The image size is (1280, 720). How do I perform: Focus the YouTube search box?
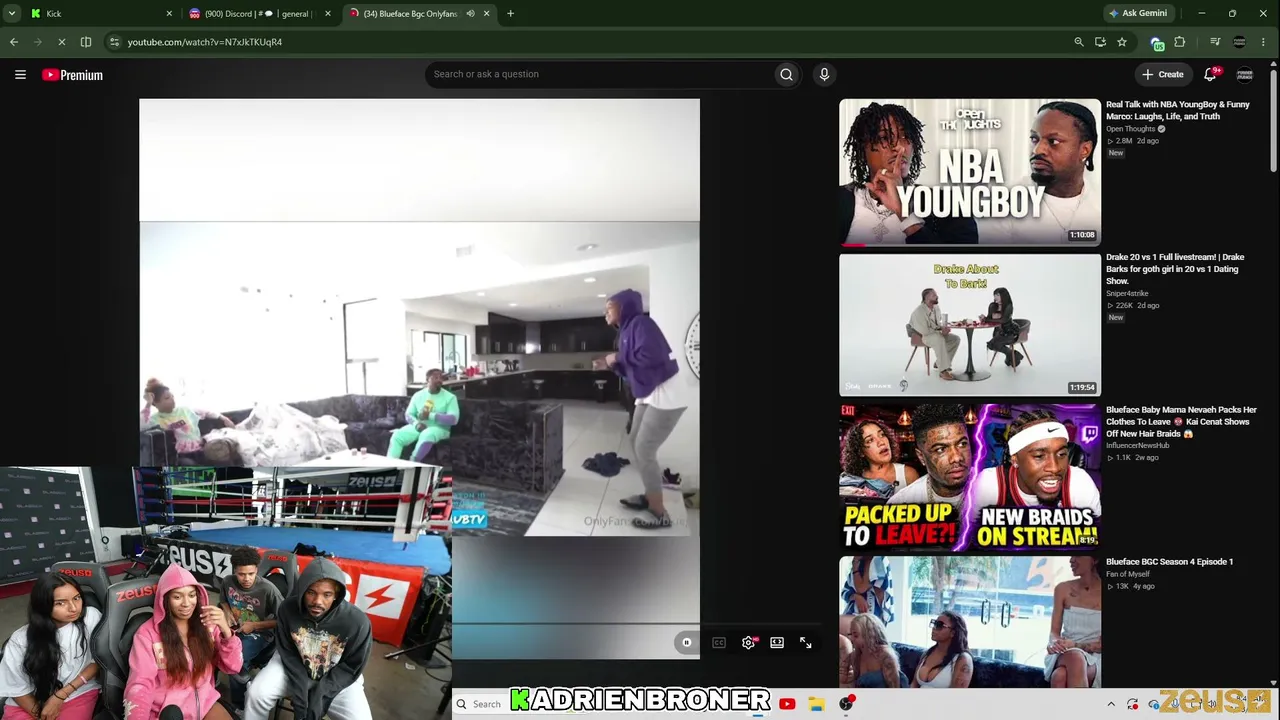[x=600, y=74]
